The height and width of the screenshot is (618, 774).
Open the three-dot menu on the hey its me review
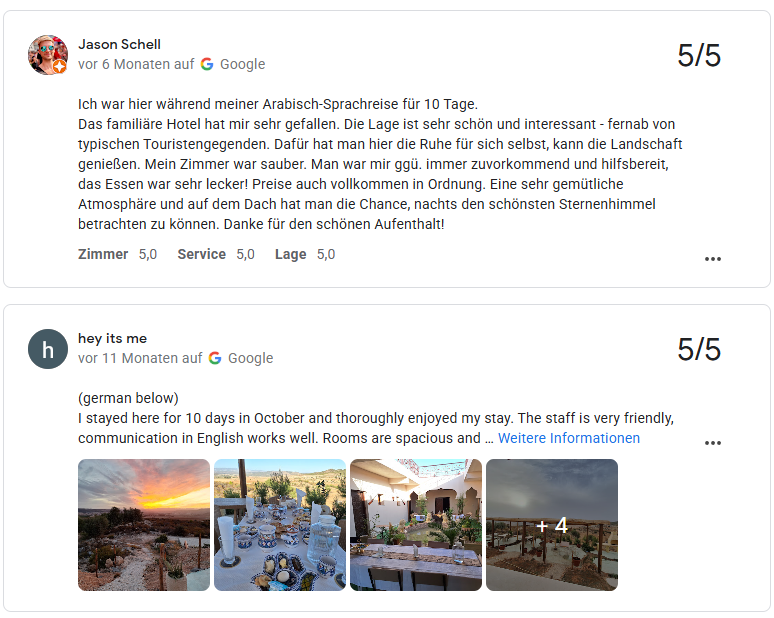[x=712, y=443]
